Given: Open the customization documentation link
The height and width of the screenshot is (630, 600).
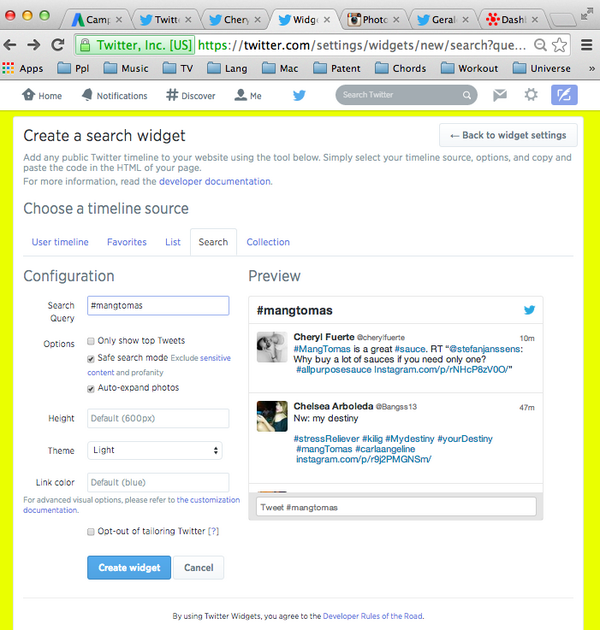Looking at the screenshot, I should tap(131, 505).
